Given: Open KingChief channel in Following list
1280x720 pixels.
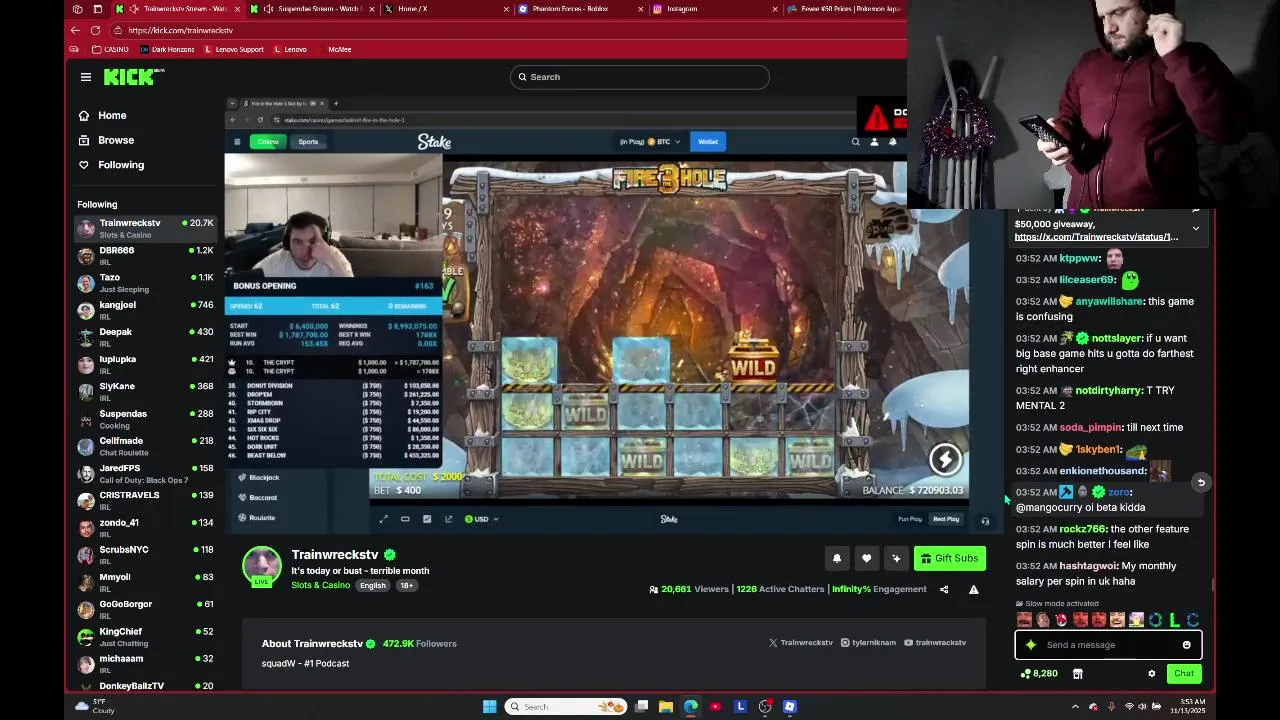Looking at the screenshot, I should coord(146,637).
